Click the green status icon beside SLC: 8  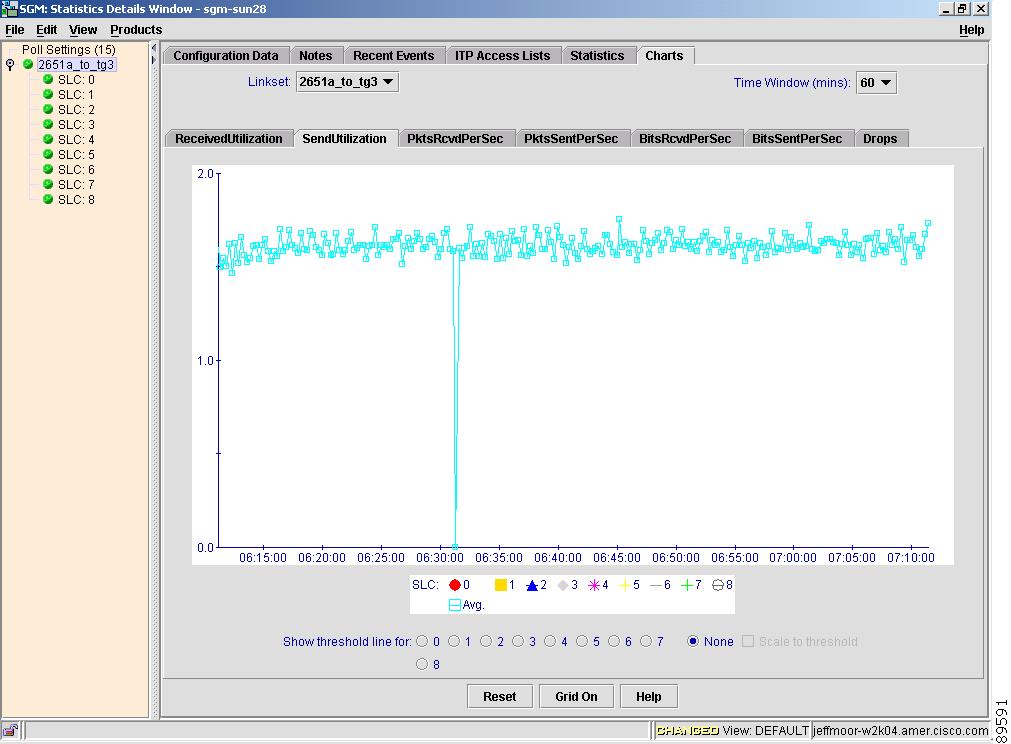coord(48,200)
